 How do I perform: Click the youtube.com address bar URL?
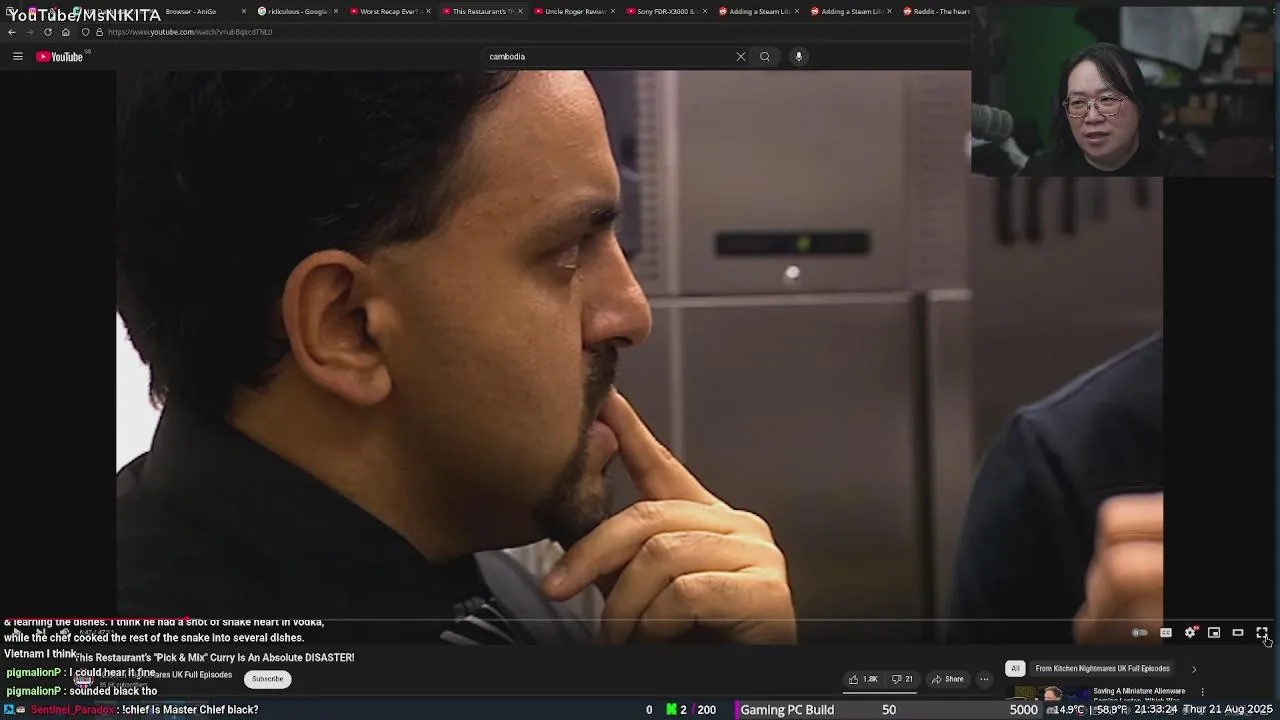click(190, 32)
